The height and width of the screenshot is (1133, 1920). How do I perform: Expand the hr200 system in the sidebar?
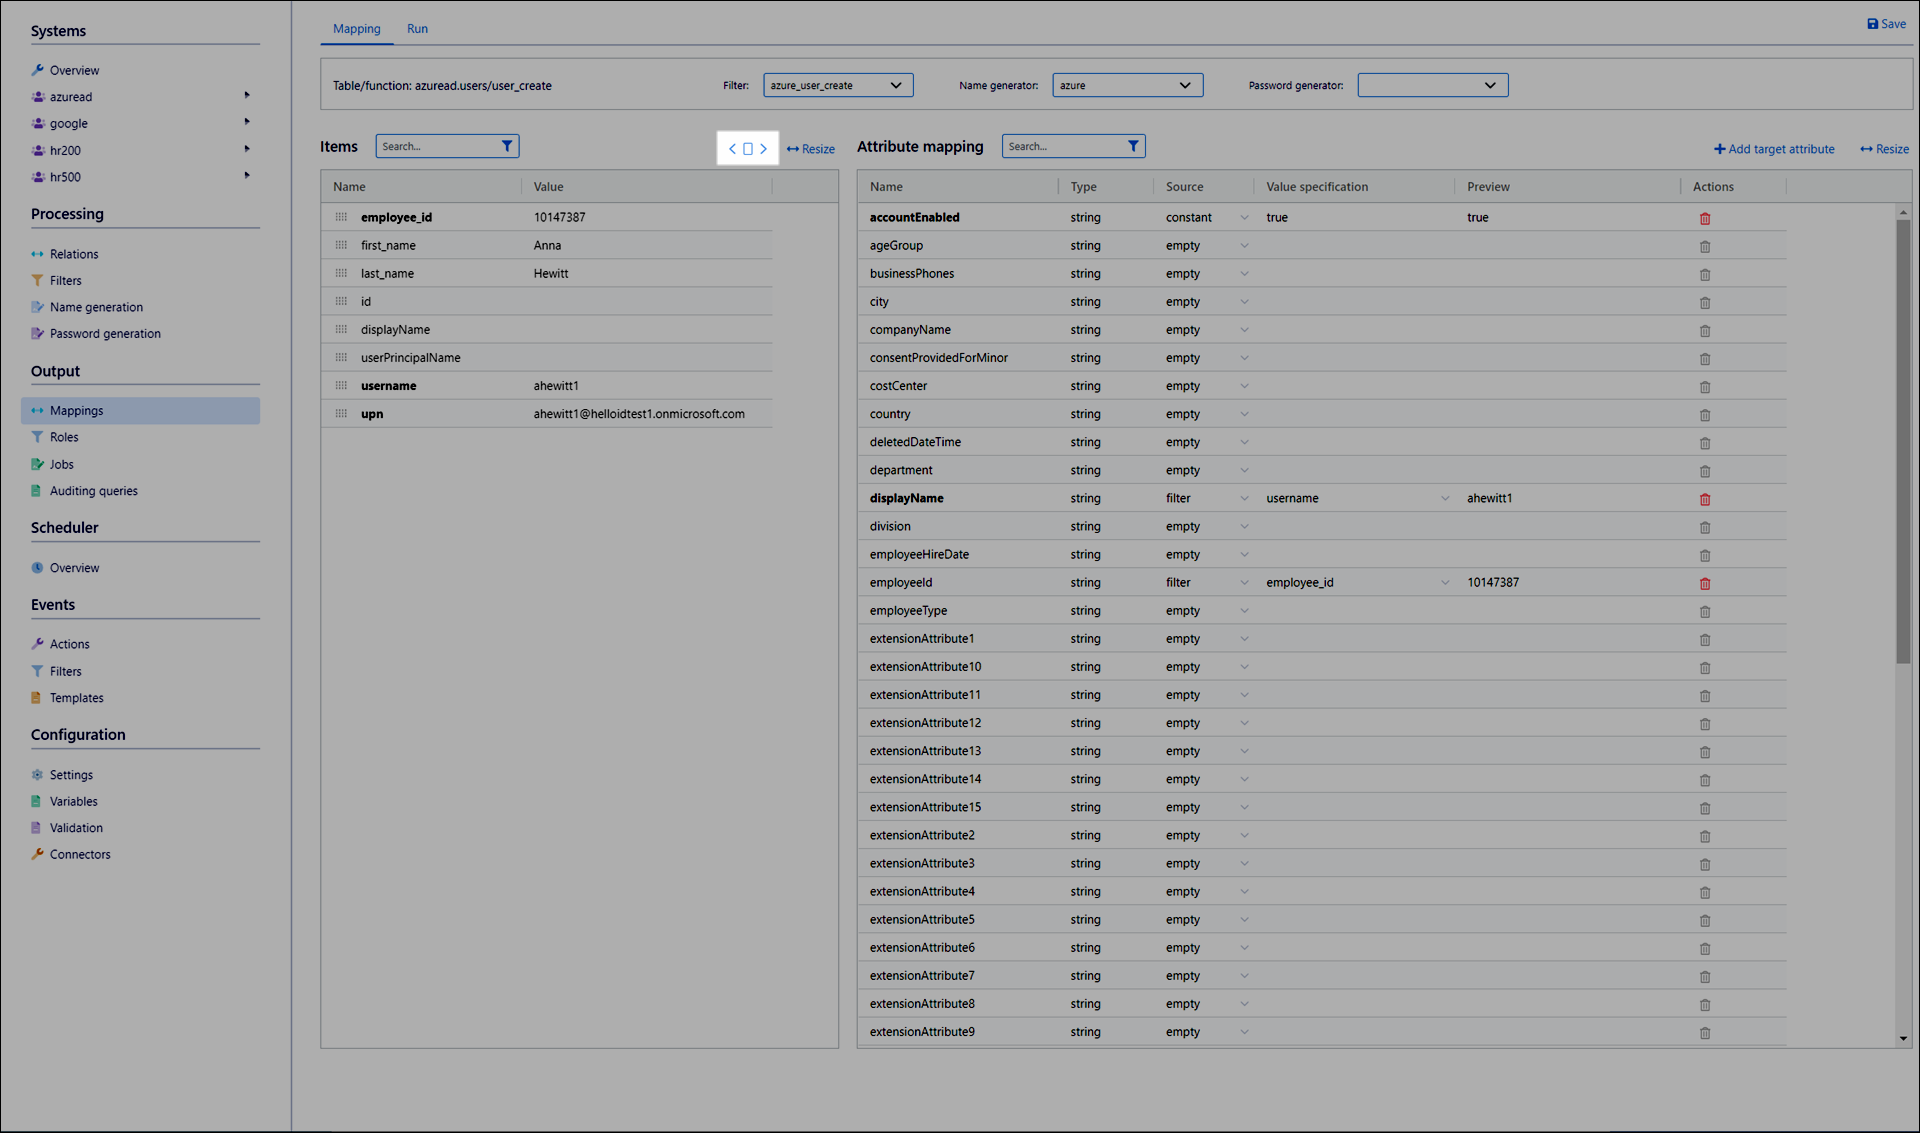pos(247,149)
